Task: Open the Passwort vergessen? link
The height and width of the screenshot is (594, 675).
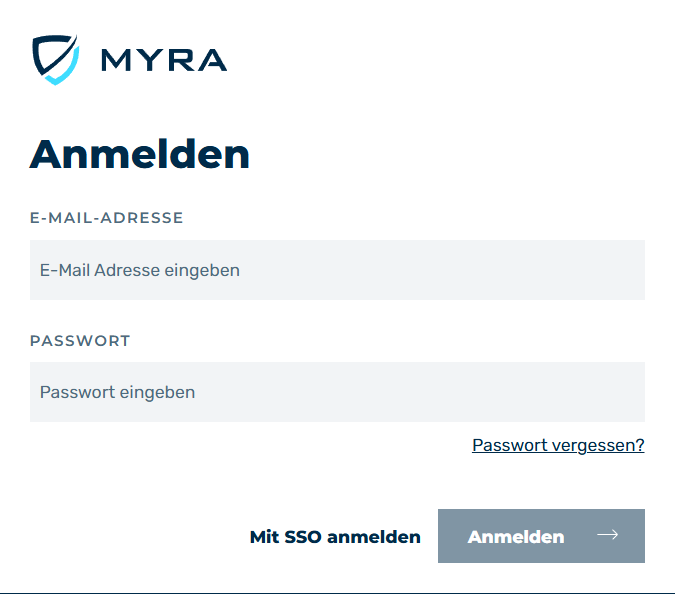Action: pos(558,445)
